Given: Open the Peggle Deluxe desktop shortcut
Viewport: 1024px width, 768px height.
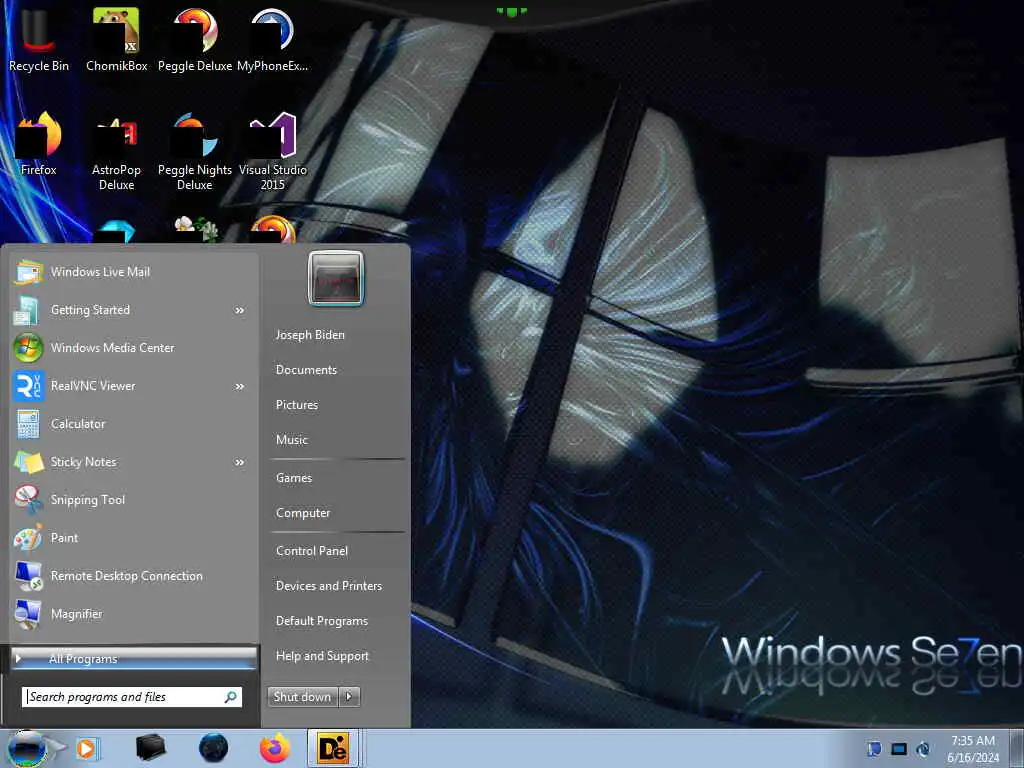Looking at the screenshot, I should [195, 39].
